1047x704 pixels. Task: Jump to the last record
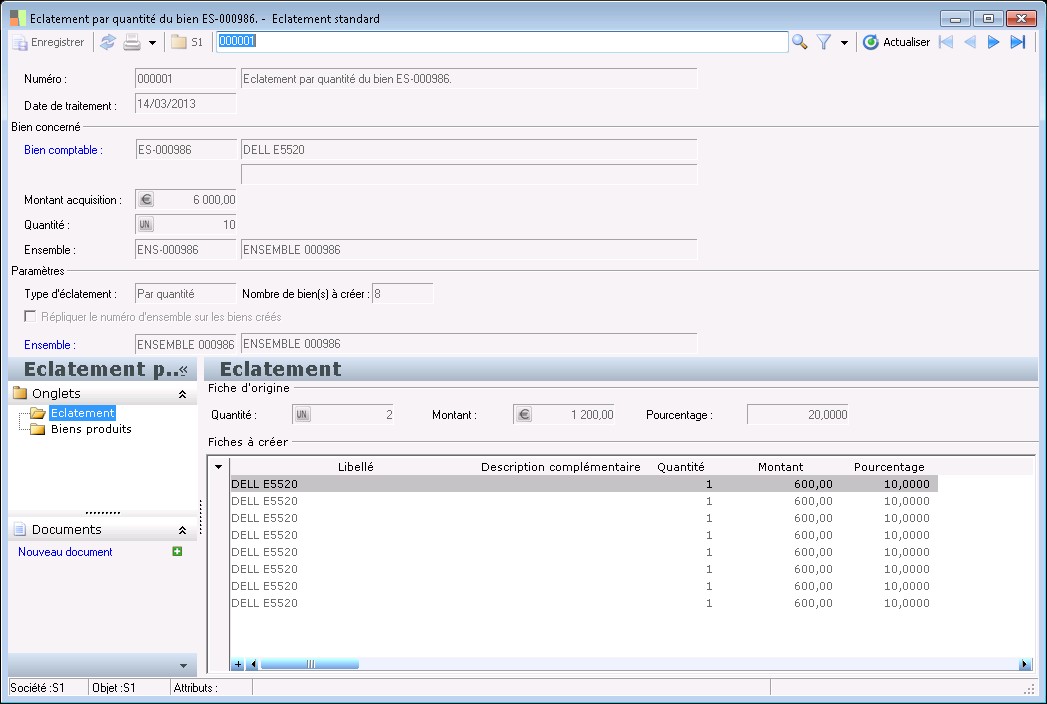(1018, 42)
